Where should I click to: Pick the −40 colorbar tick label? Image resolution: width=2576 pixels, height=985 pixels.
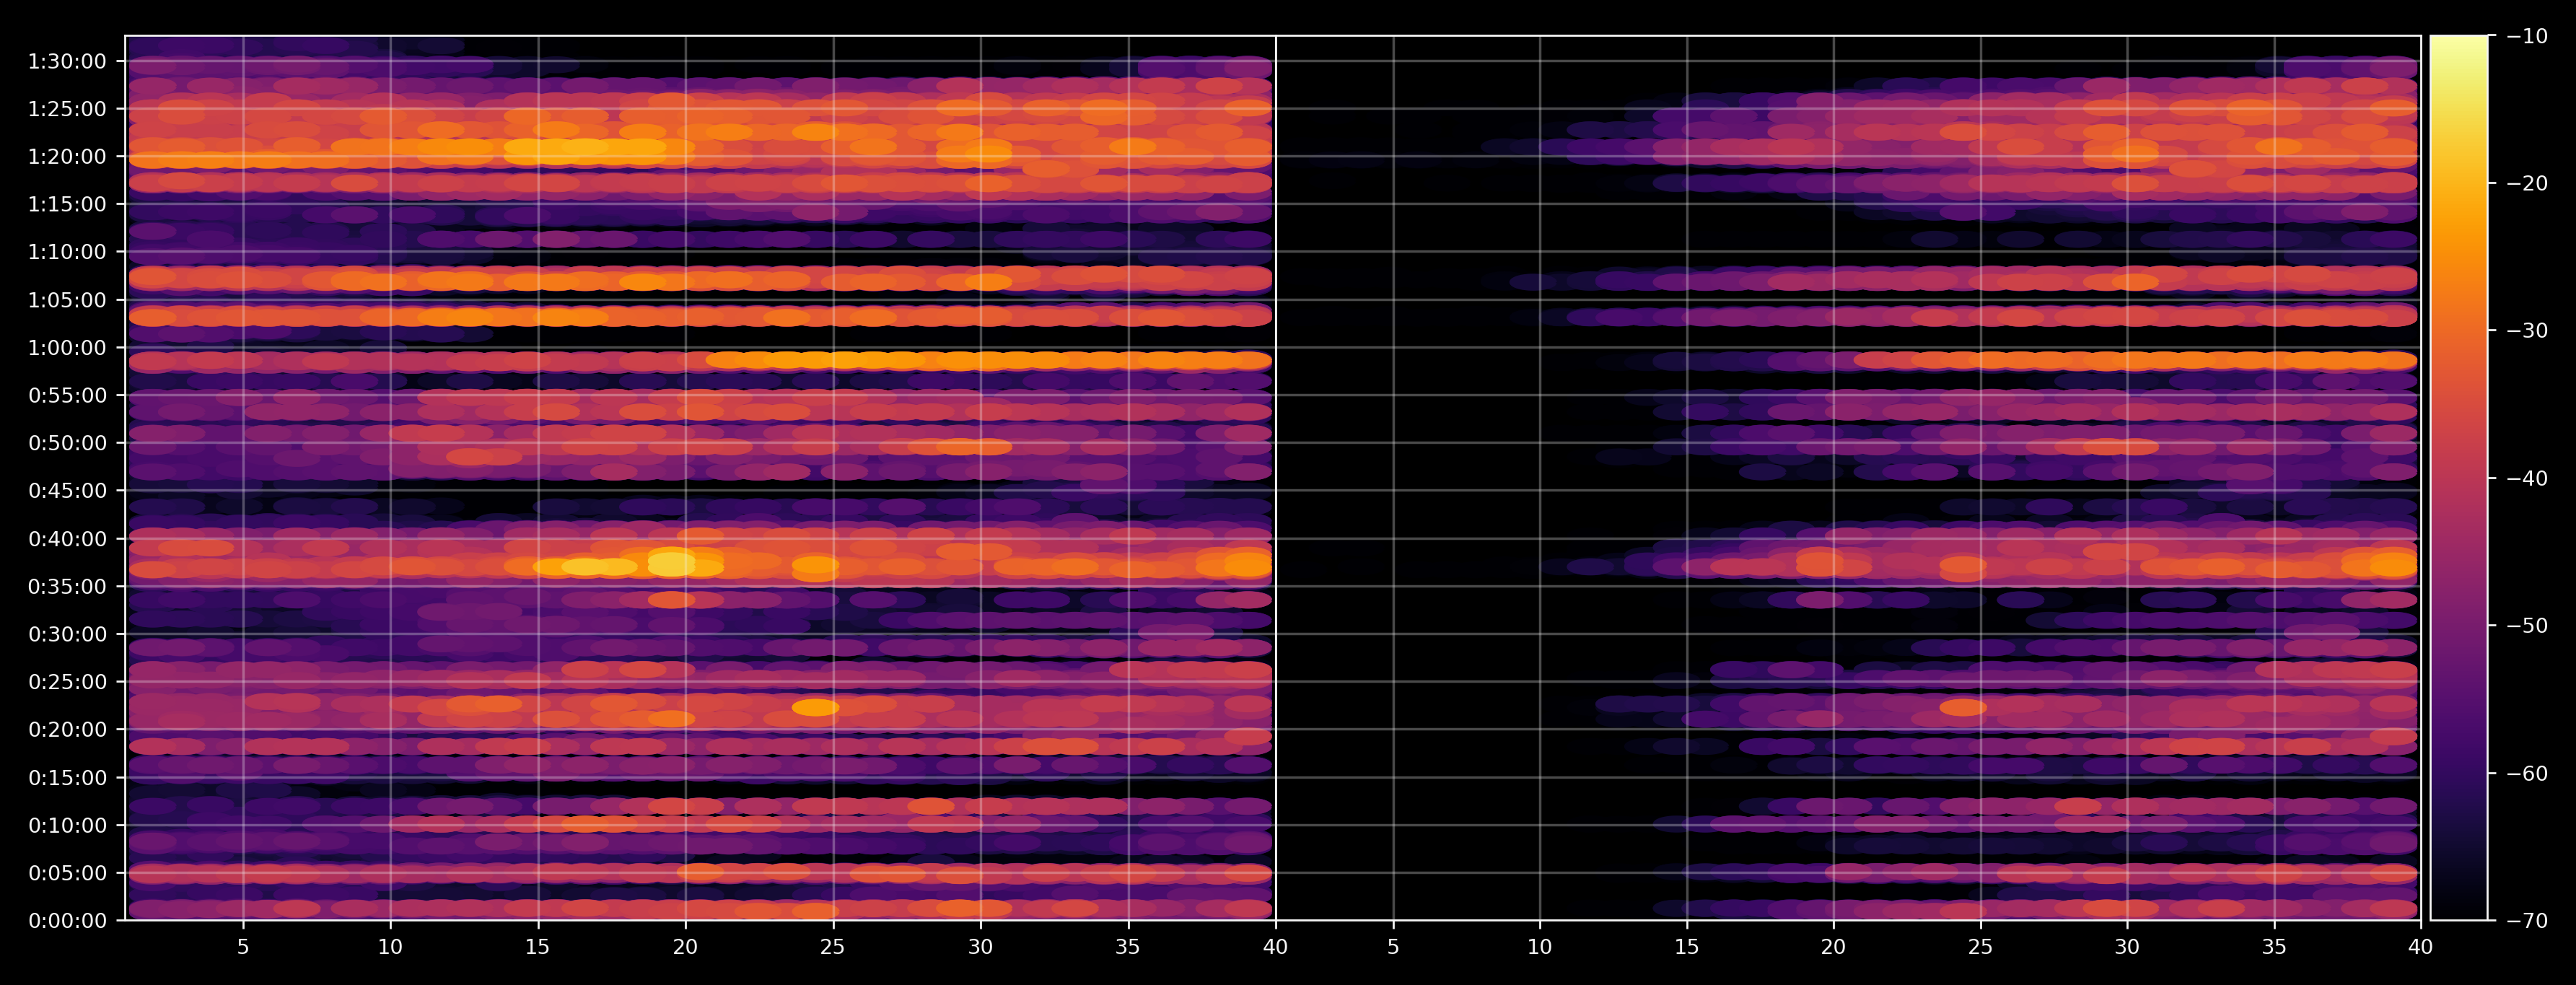pyautogui.click(x=2528, y=478)
